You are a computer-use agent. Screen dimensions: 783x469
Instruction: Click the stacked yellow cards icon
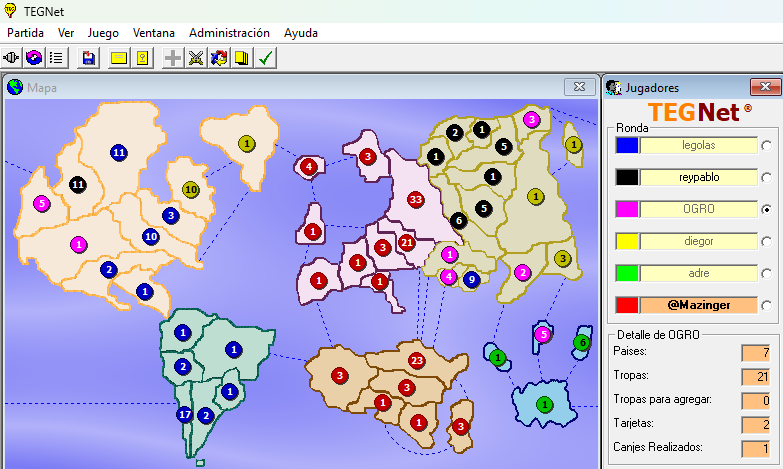point(241,58)
